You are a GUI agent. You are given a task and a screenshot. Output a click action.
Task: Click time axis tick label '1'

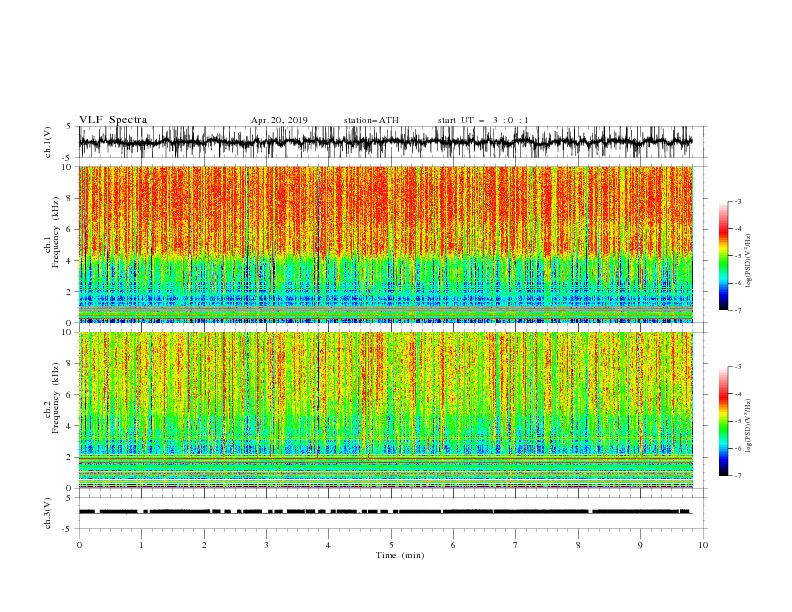point(141,545)
